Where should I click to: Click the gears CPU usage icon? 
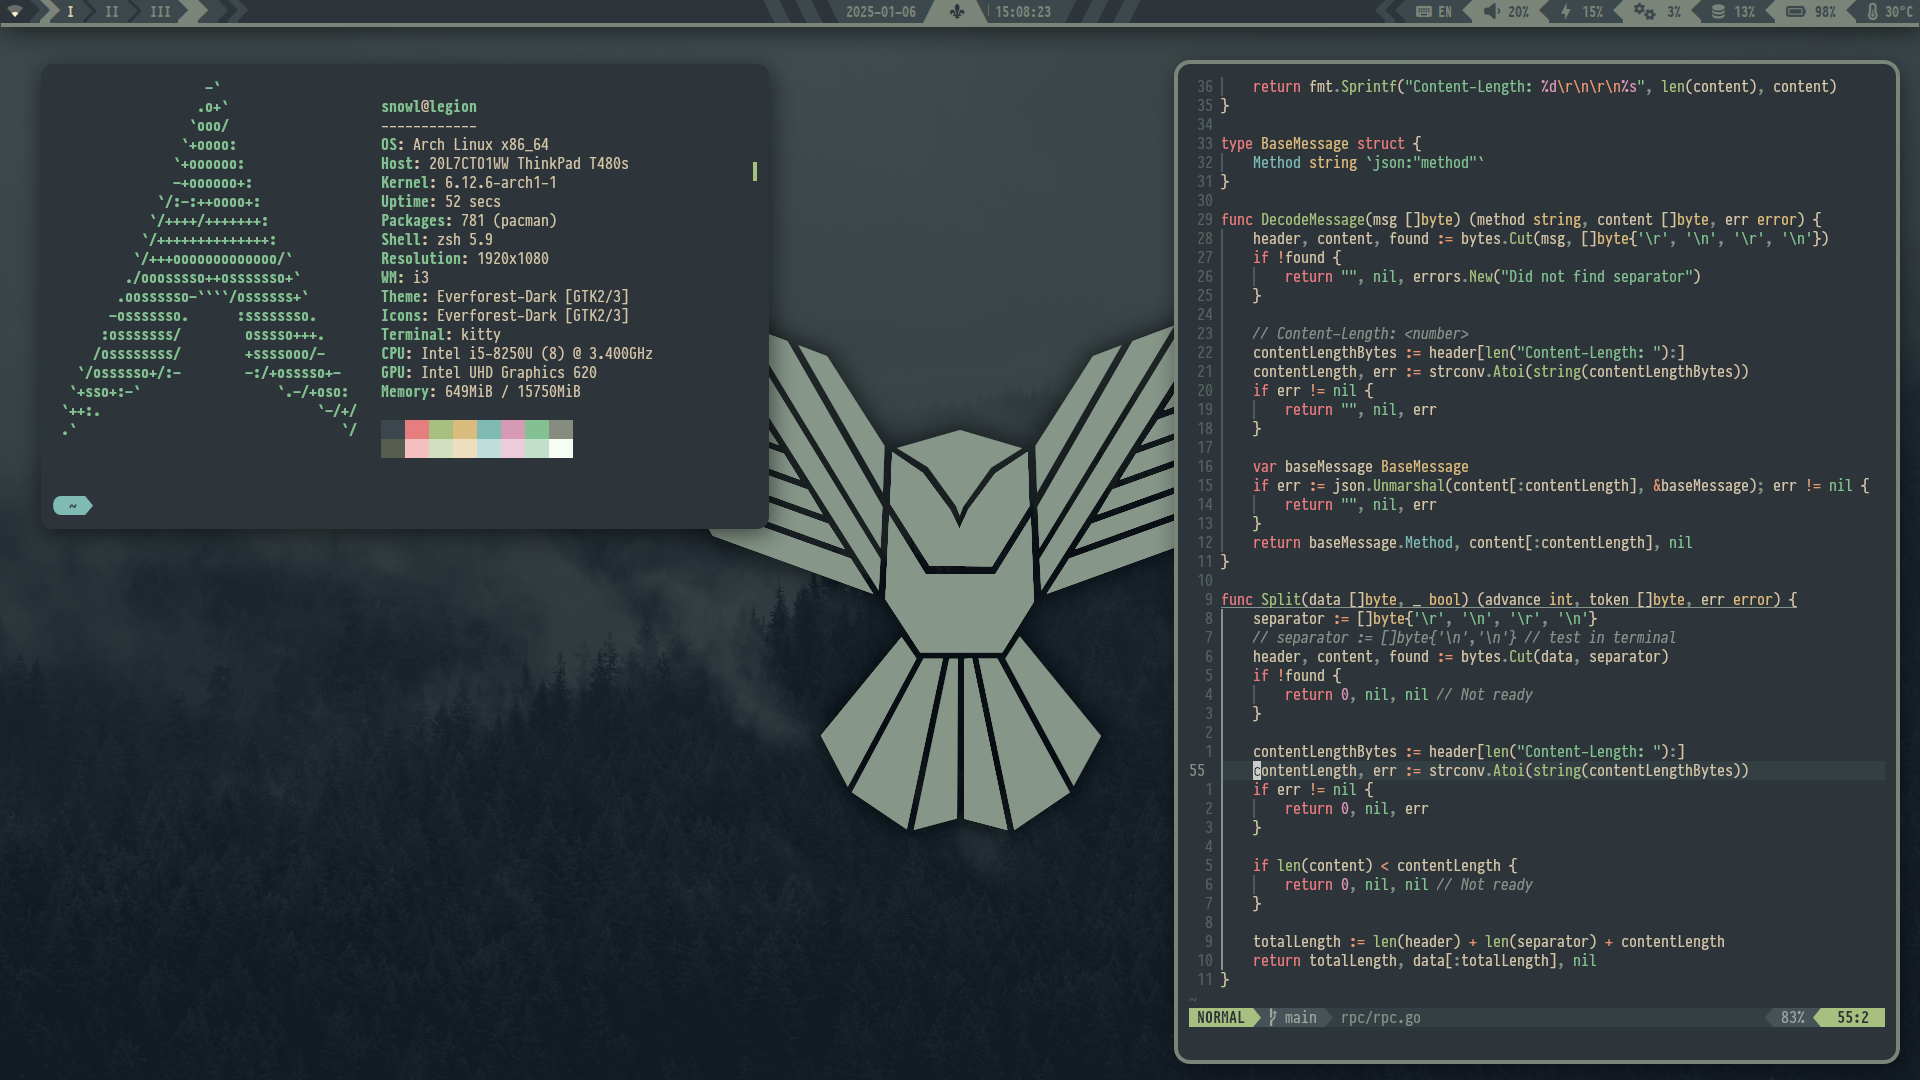1644,12
